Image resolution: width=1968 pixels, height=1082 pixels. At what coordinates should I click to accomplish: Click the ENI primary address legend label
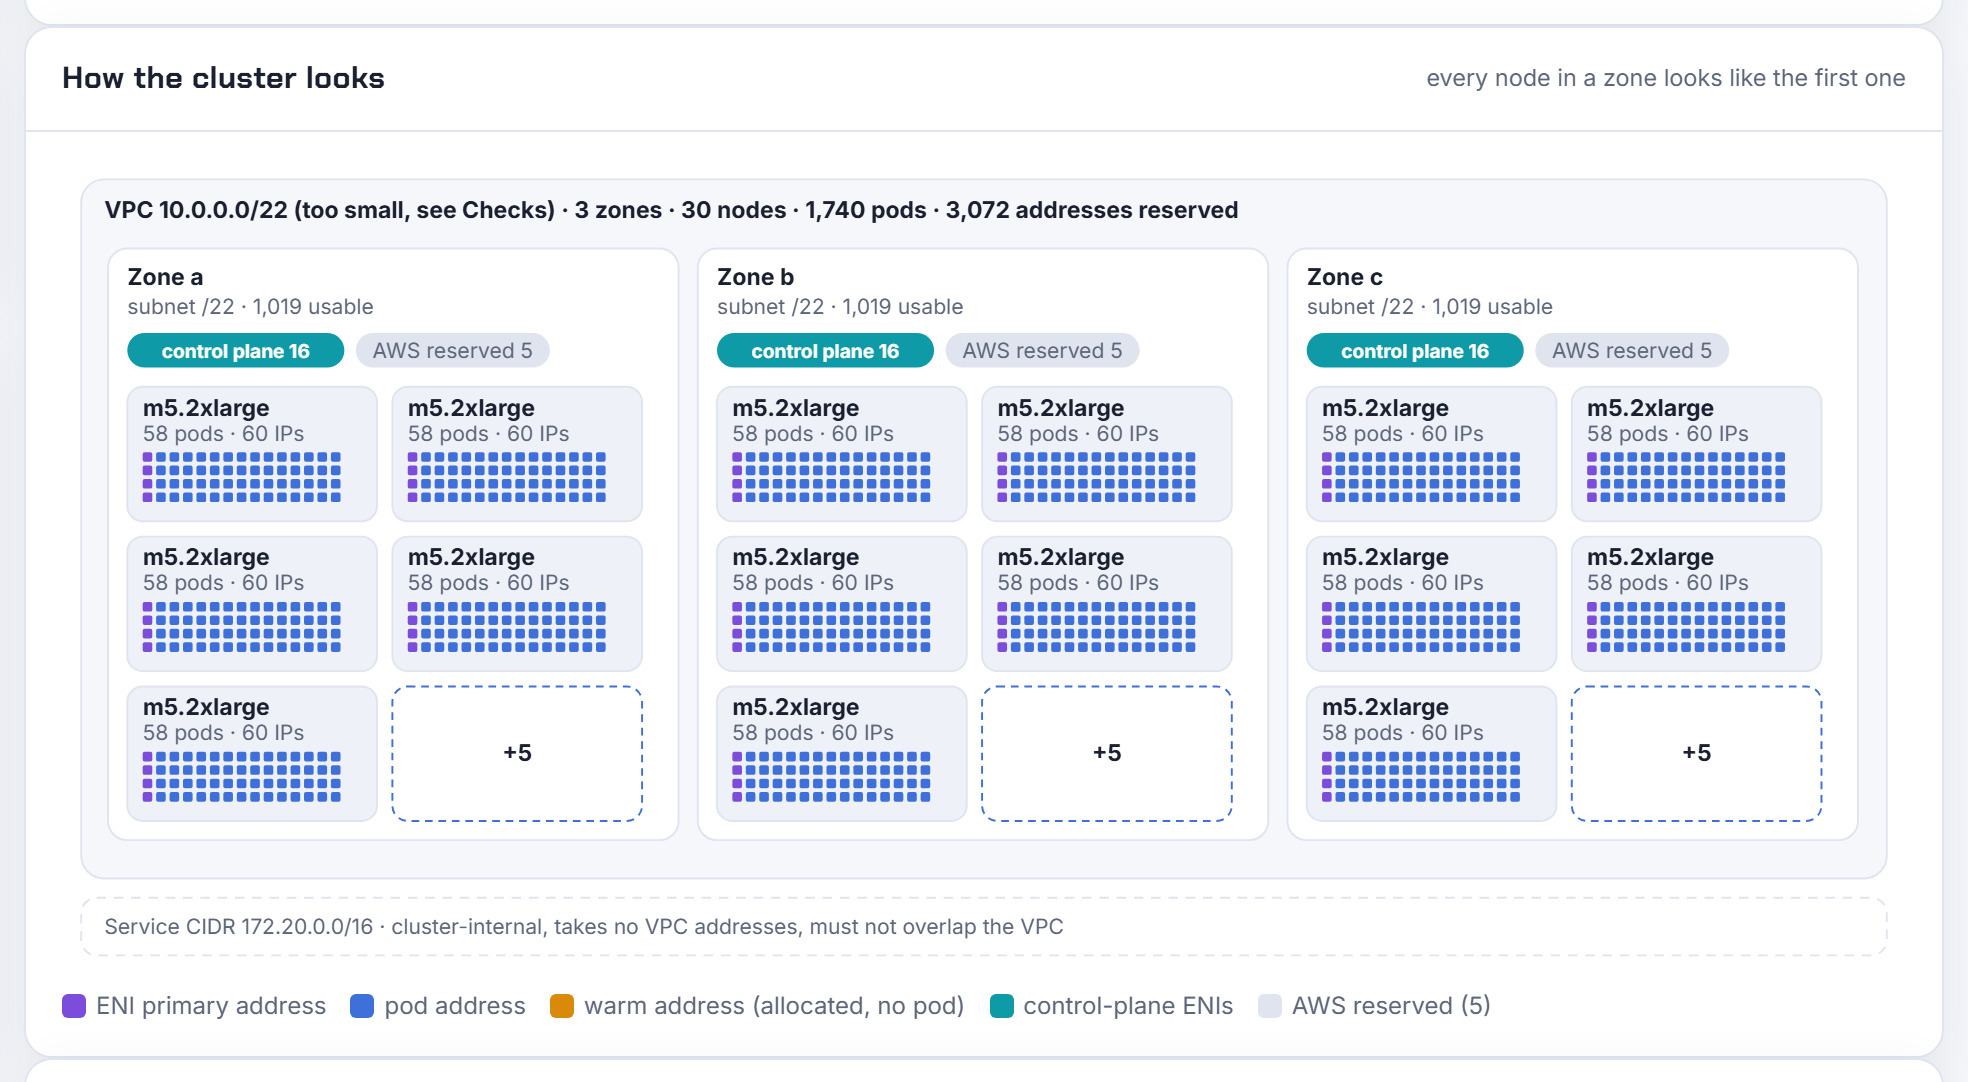tap(211, 1006)
